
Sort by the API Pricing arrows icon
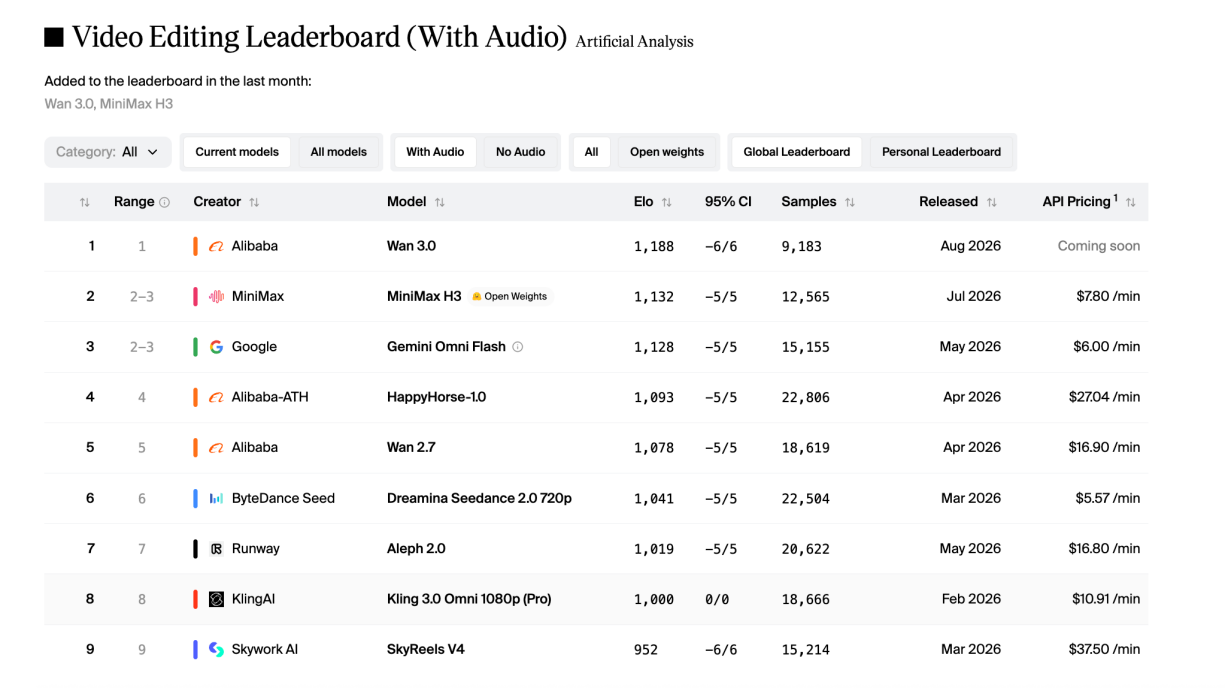click(x=1131, y=202)
